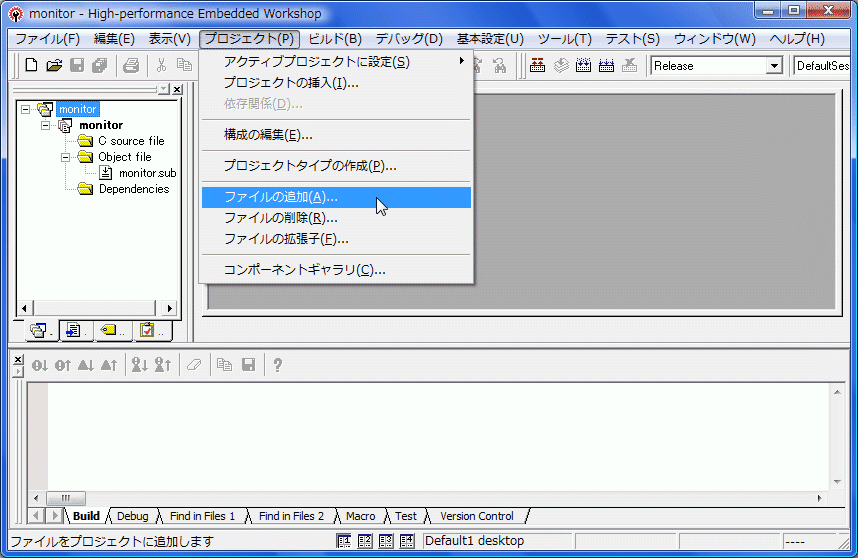The image size is (858, 558).
Task: Click the Stop Build toolbar icon
Action: click(629, 66)
